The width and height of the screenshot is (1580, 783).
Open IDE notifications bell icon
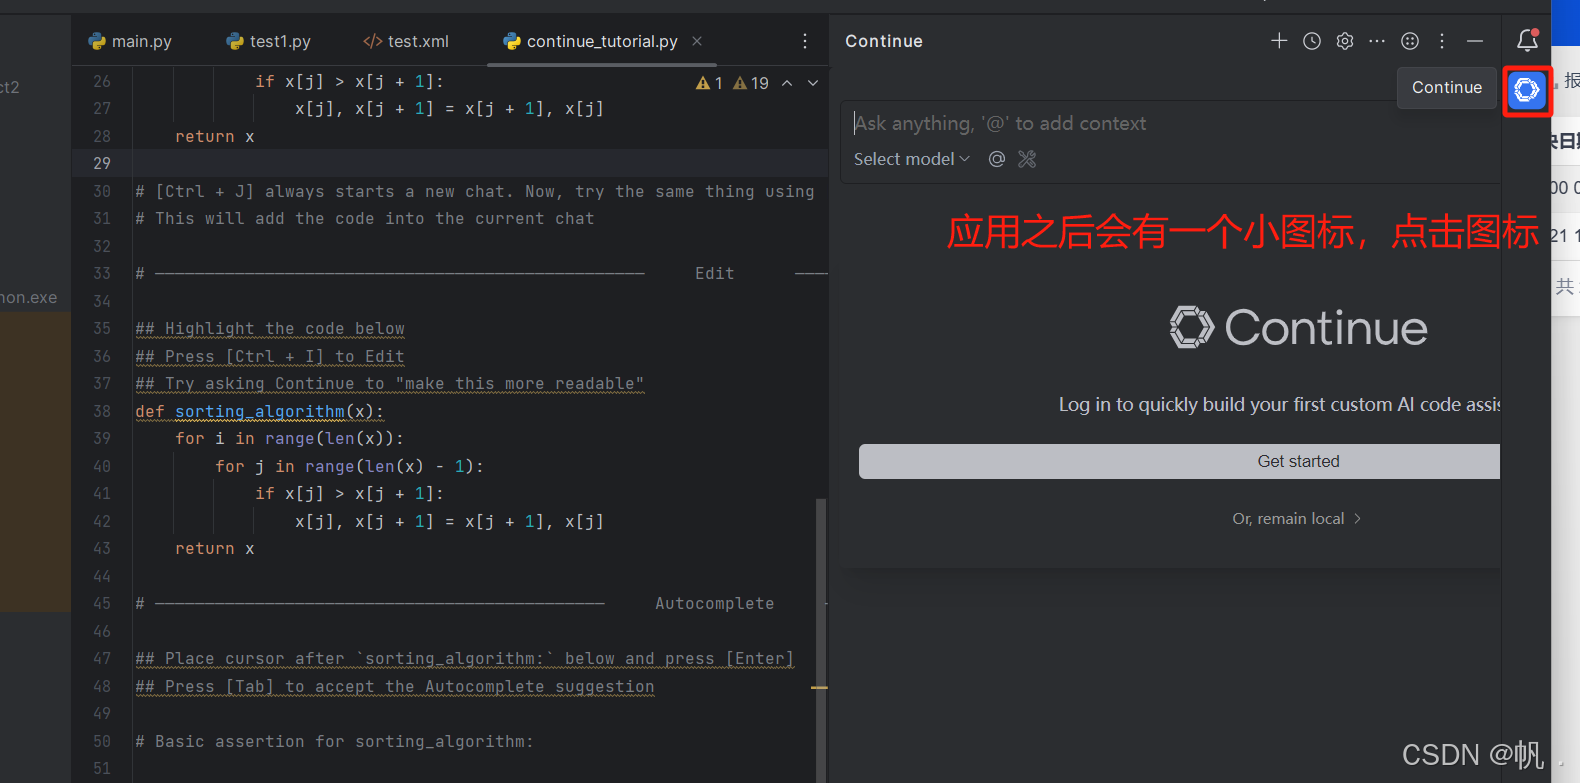tap(1527, 40)
